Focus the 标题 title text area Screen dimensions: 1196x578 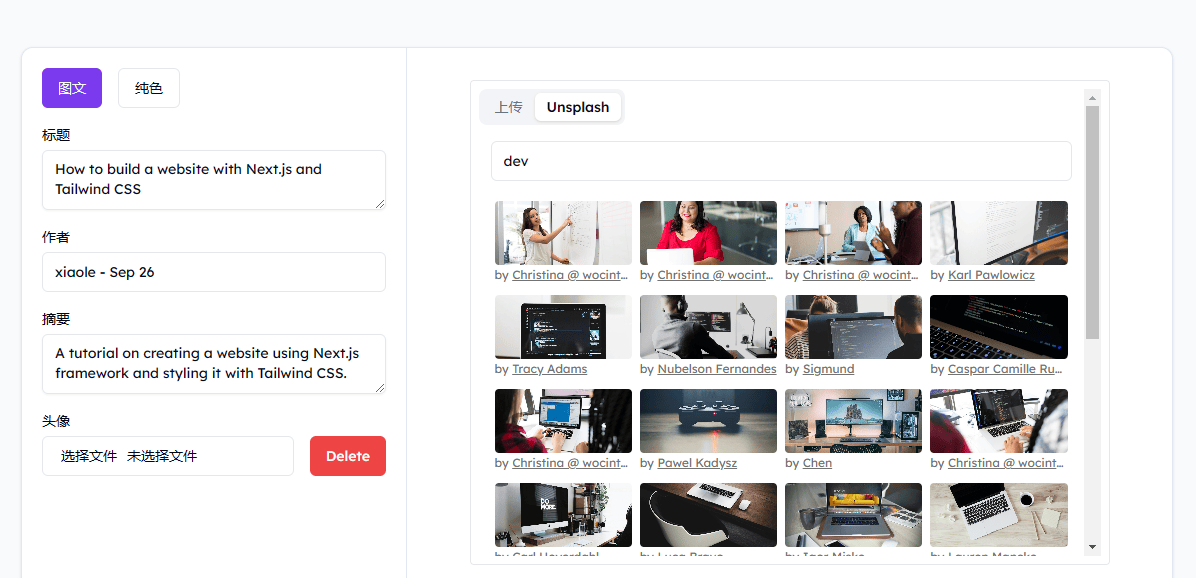213,180
